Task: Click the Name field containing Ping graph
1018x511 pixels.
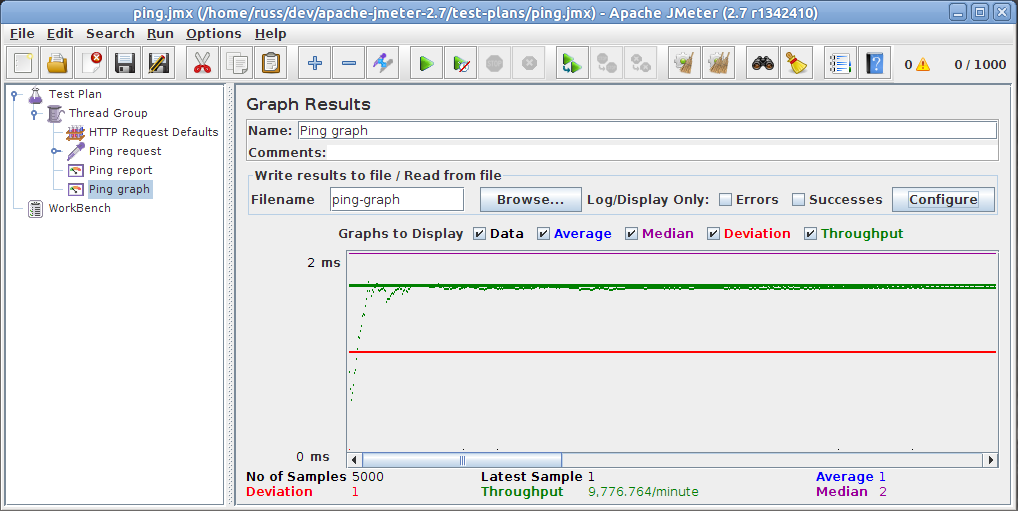Action: 647,131
